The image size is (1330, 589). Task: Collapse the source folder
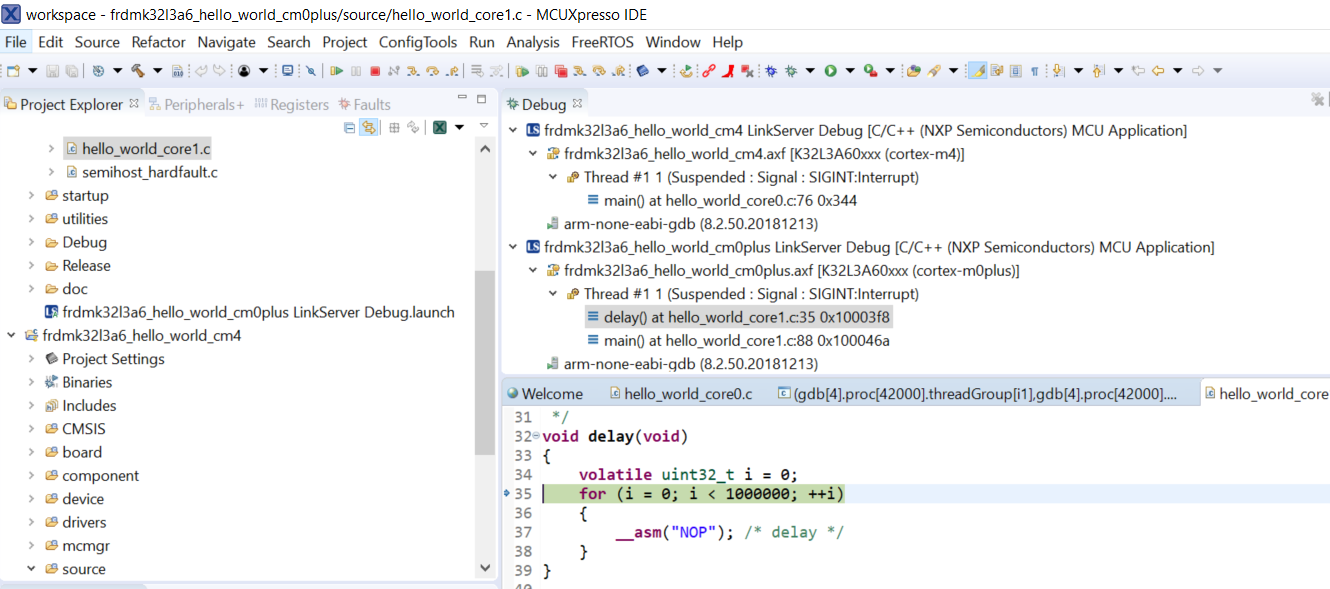(32, 569)
